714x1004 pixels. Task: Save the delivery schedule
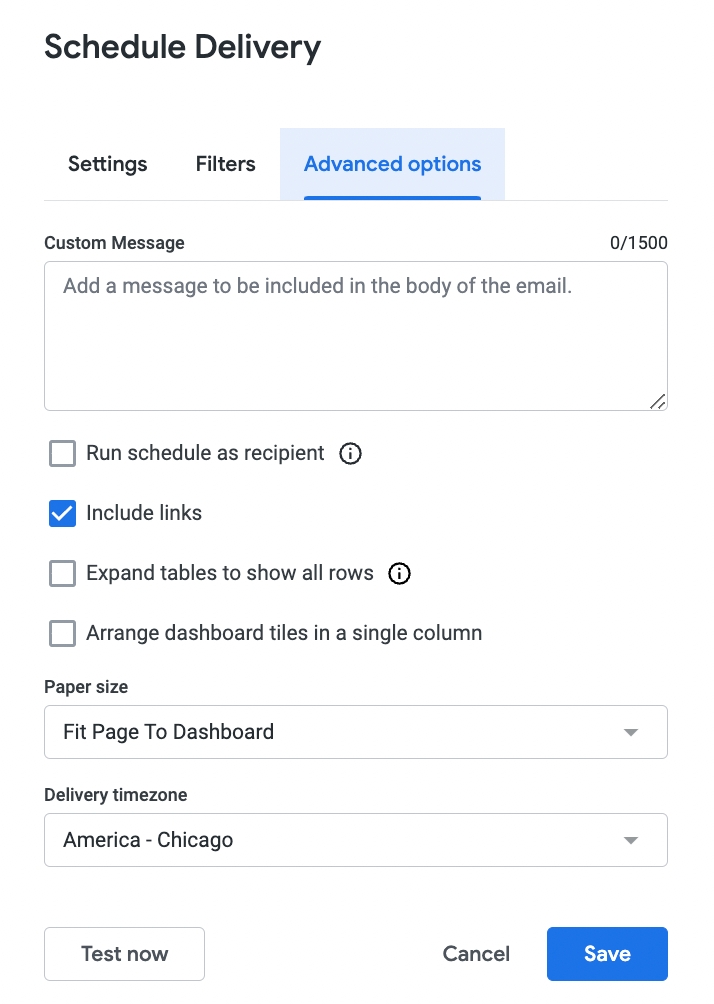(x=607, y=954)
